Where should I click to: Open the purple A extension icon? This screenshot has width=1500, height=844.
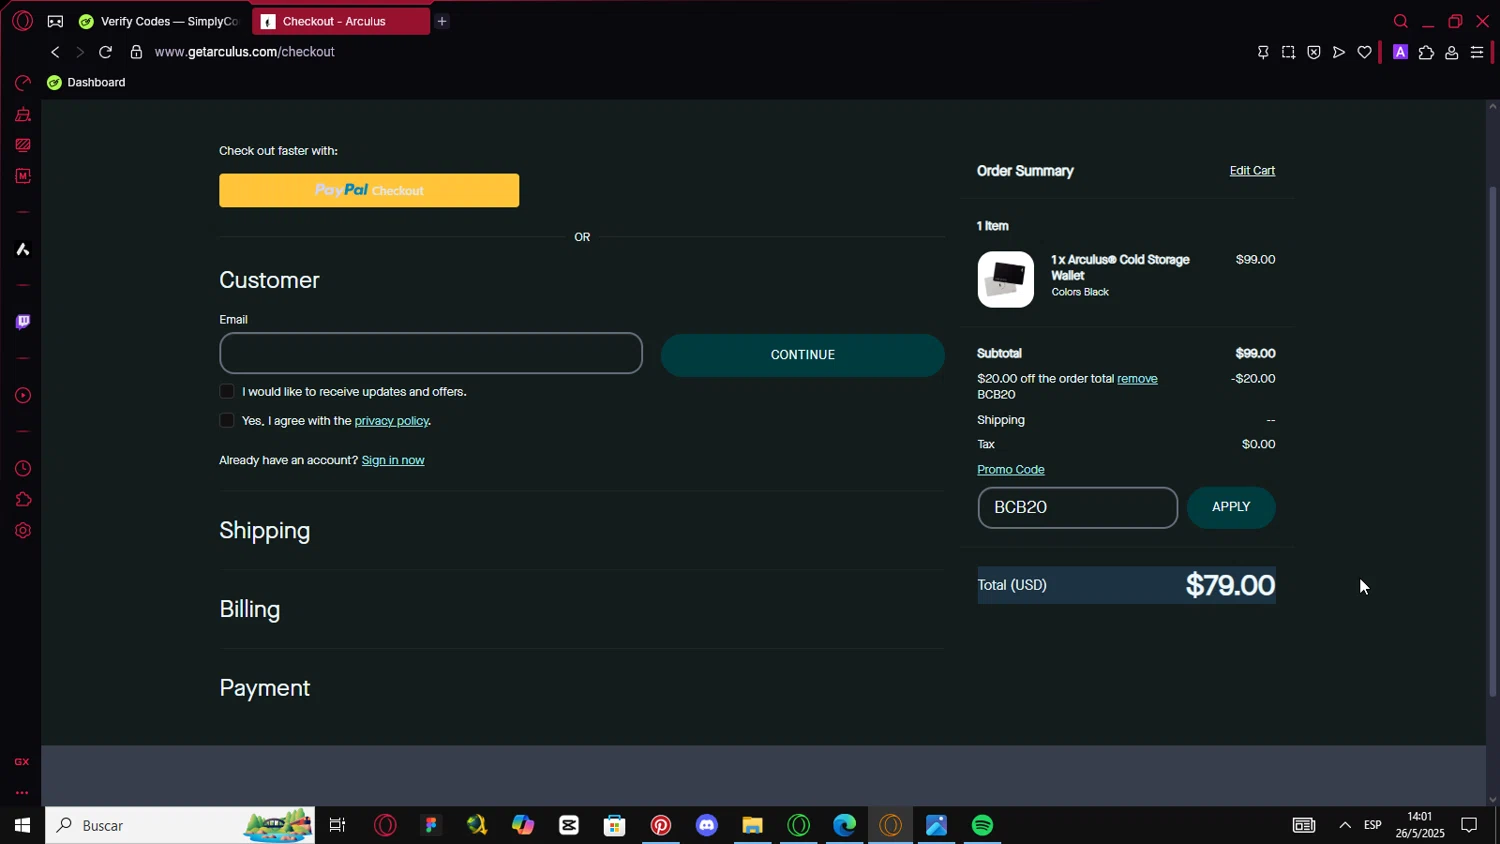click(x=1400, y=52)
